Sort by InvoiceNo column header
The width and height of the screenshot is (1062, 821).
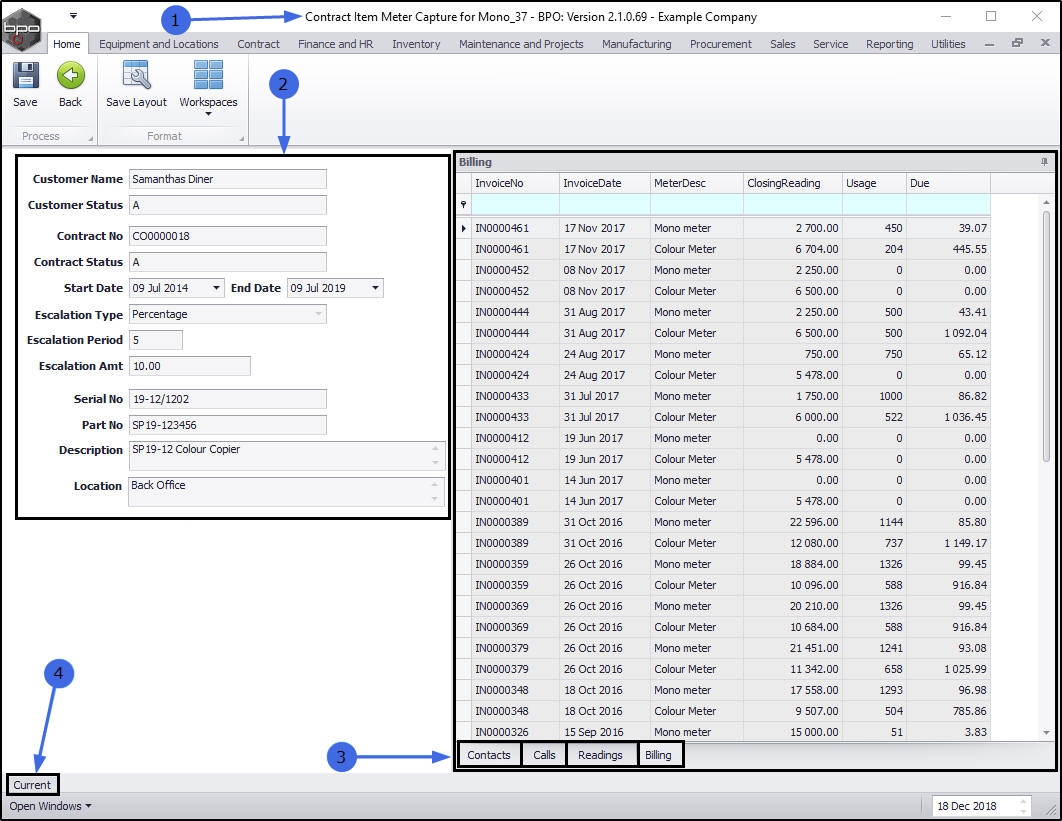(x=515, y=184)
